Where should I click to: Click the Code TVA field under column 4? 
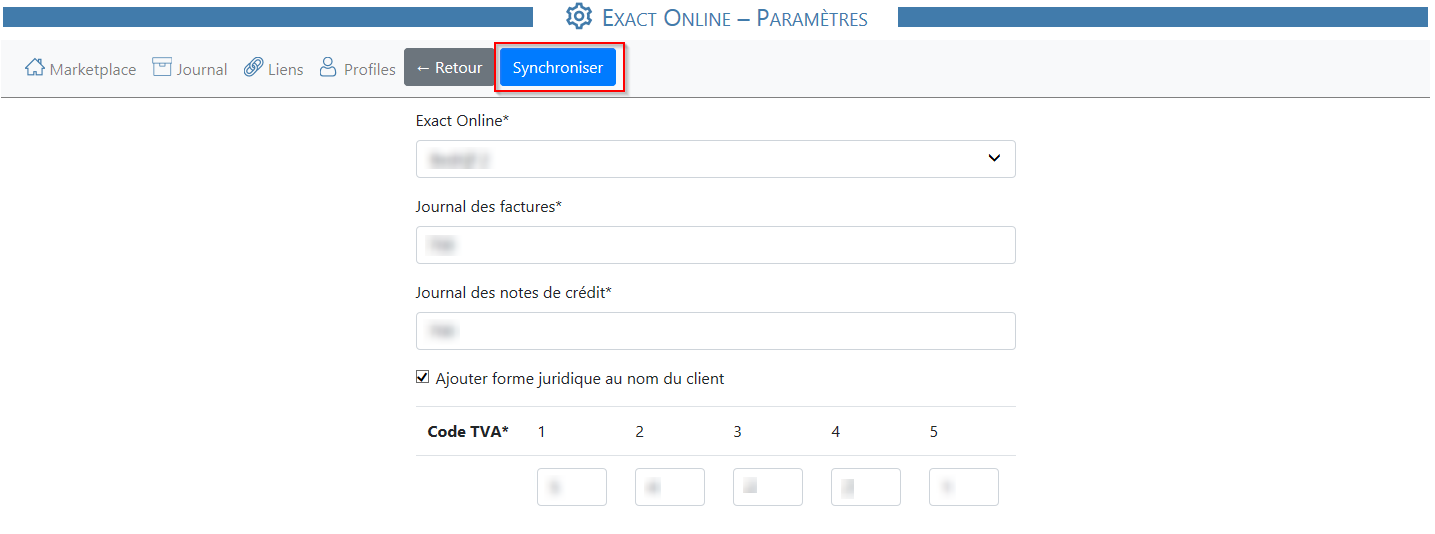click(866, 487)
